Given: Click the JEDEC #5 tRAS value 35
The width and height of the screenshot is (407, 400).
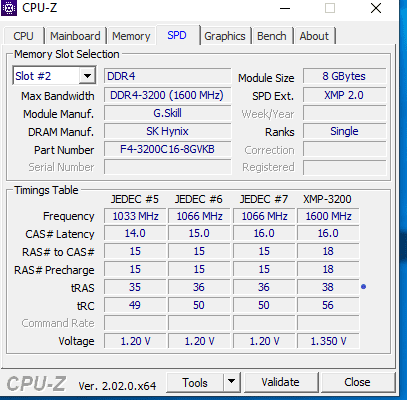Looking at the screenshot, I should pos(135,287).
